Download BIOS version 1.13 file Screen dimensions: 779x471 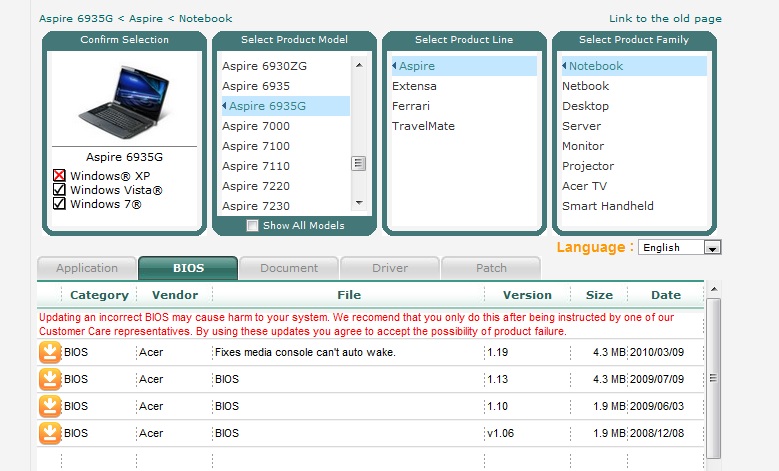click(50, 379)
